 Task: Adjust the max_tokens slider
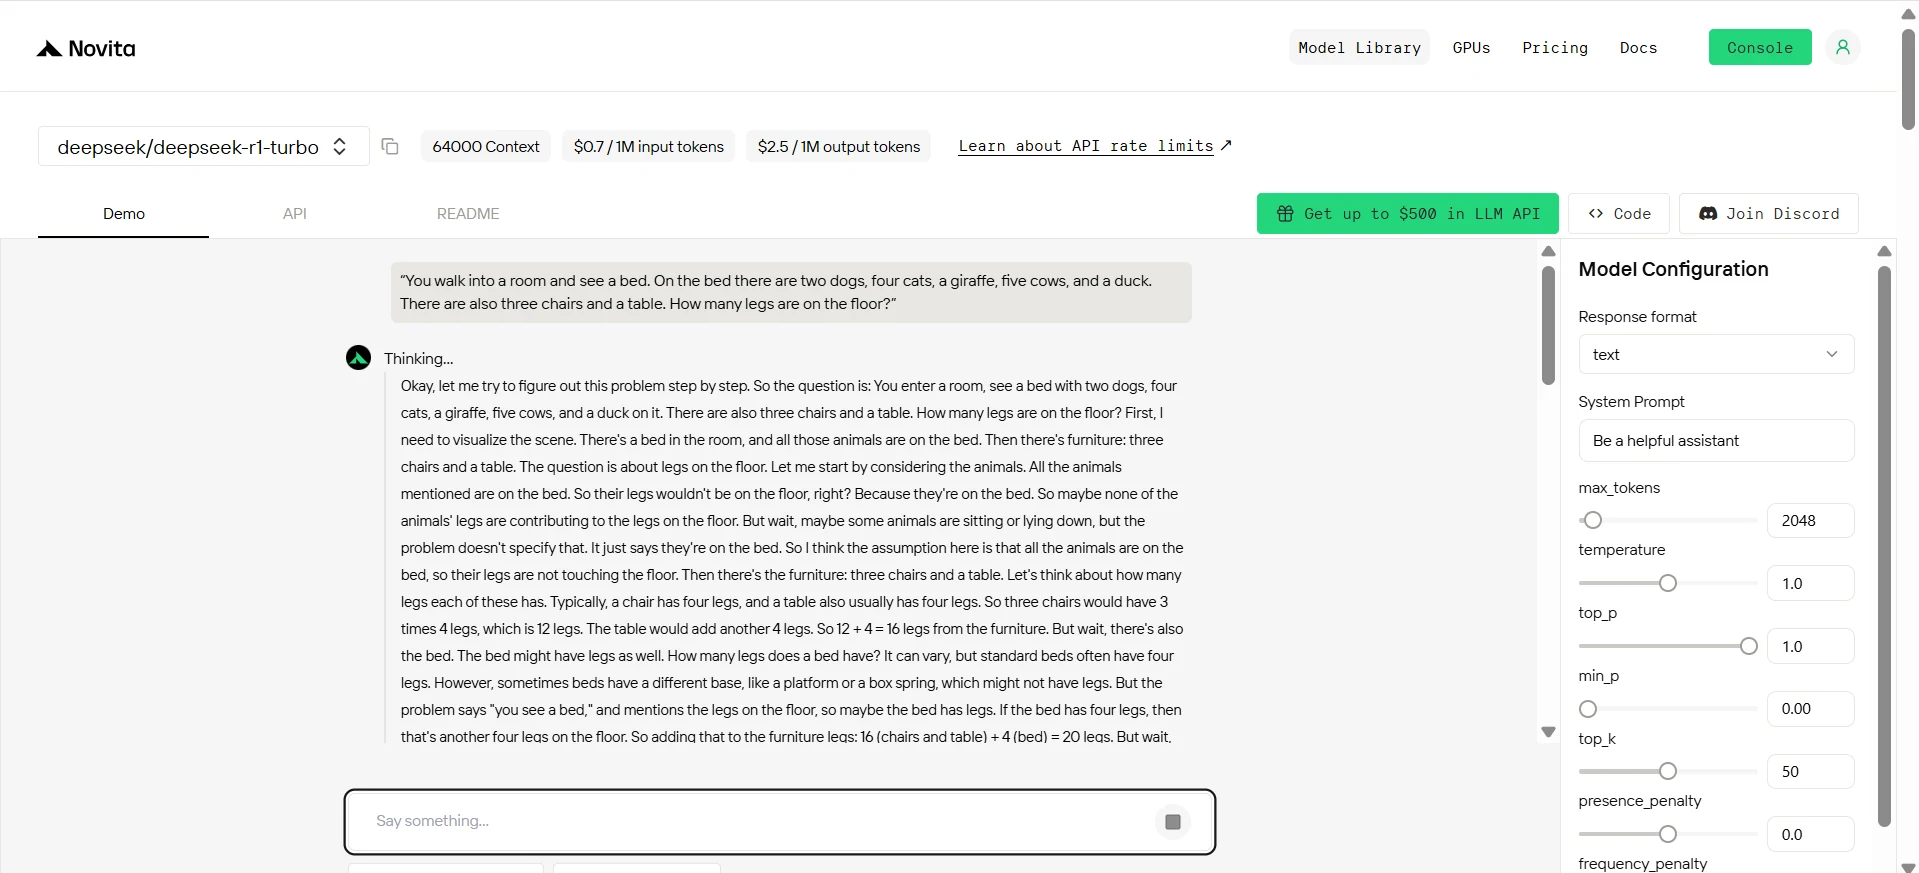(1593, 520)
